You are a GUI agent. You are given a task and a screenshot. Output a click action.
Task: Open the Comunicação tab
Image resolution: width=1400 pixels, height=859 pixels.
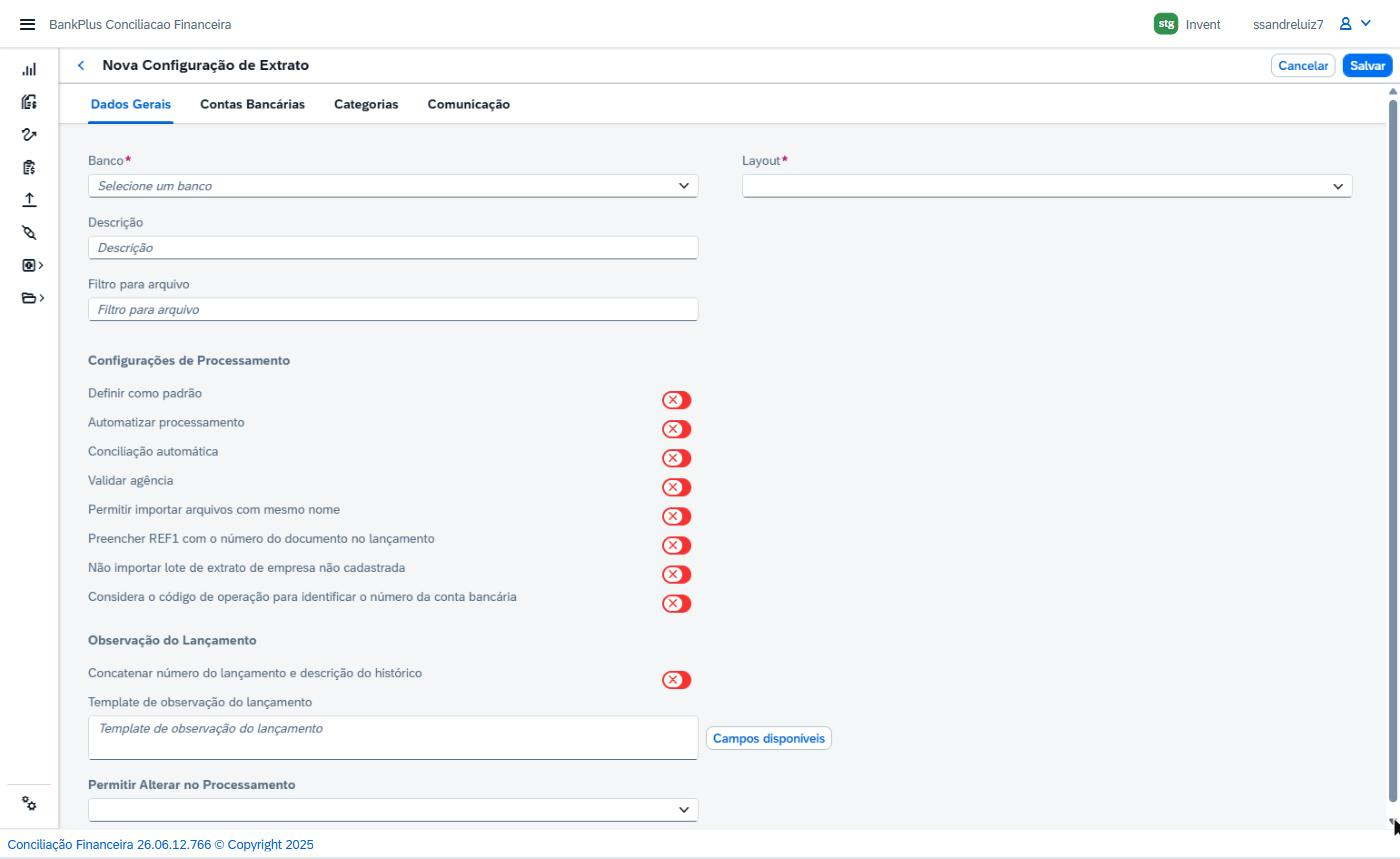(x=469, y=104)
